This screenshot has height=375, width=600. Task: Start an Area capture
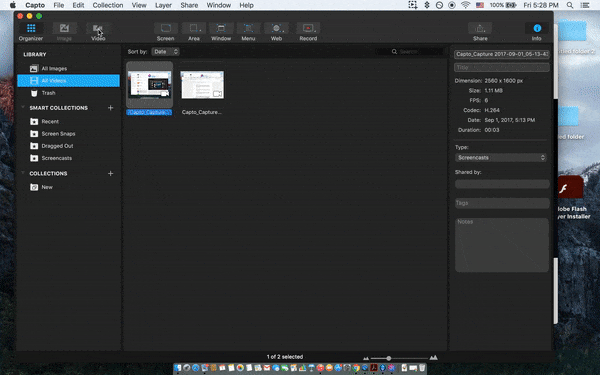pyautogui.click(x=194, y=32)
